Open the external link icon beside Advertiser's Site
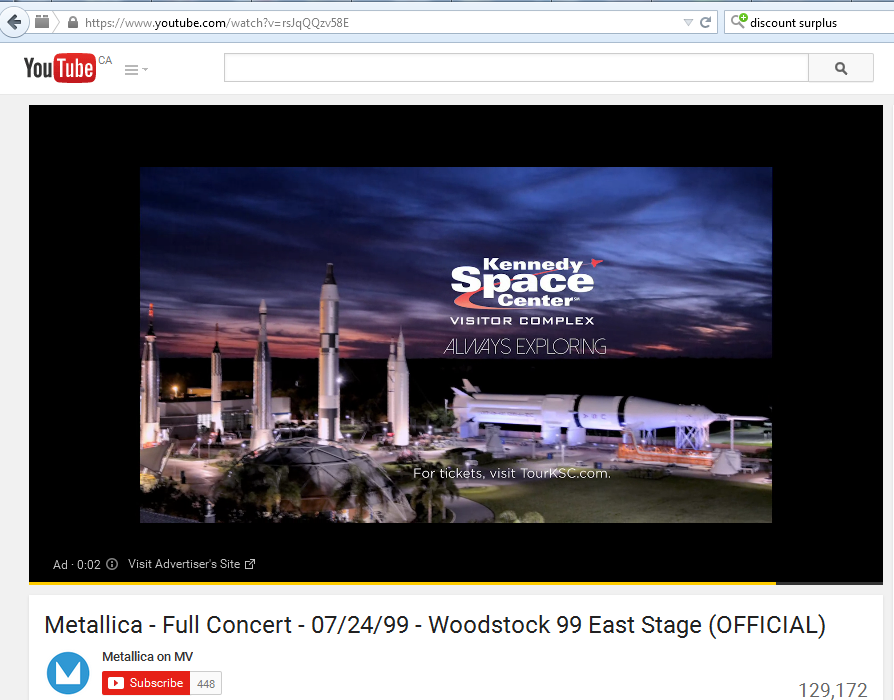The image size is (894, 700). [x=250, y=564]
